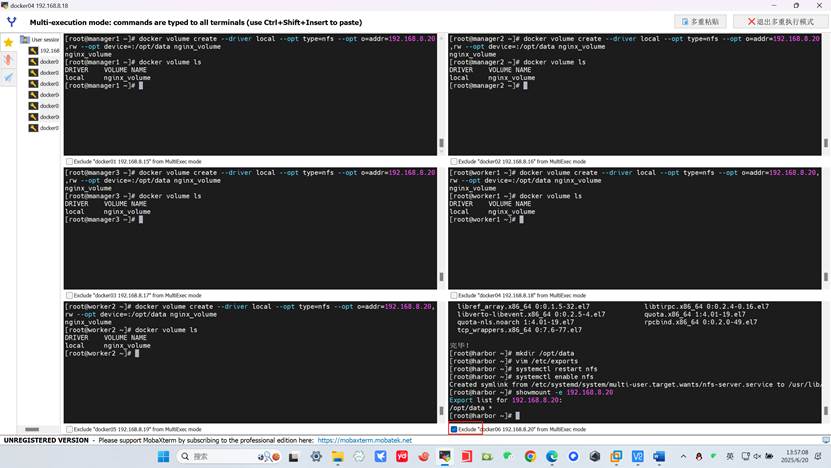Uncheck Exclude docker06 192.168.8.20 from MultiExec
Screen dimensions: 831x468
[454, 429]
